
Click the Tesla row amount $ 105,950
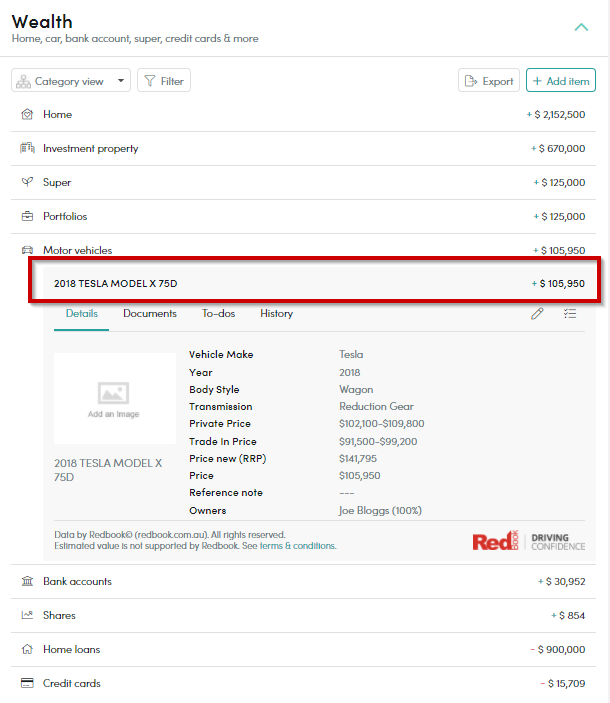click(558, 283)
